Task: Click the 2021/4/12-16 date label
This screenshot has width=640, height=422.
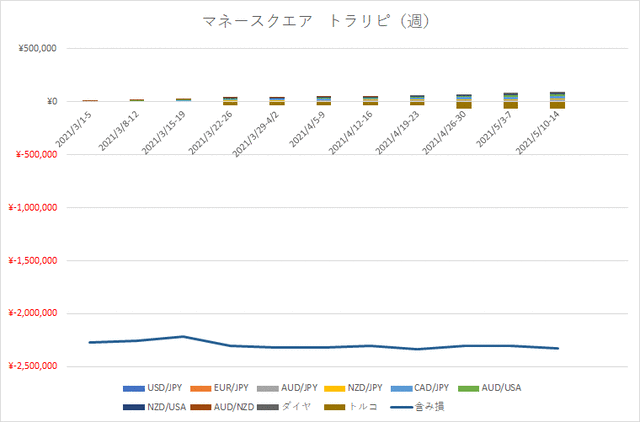Action: (351, 133)
